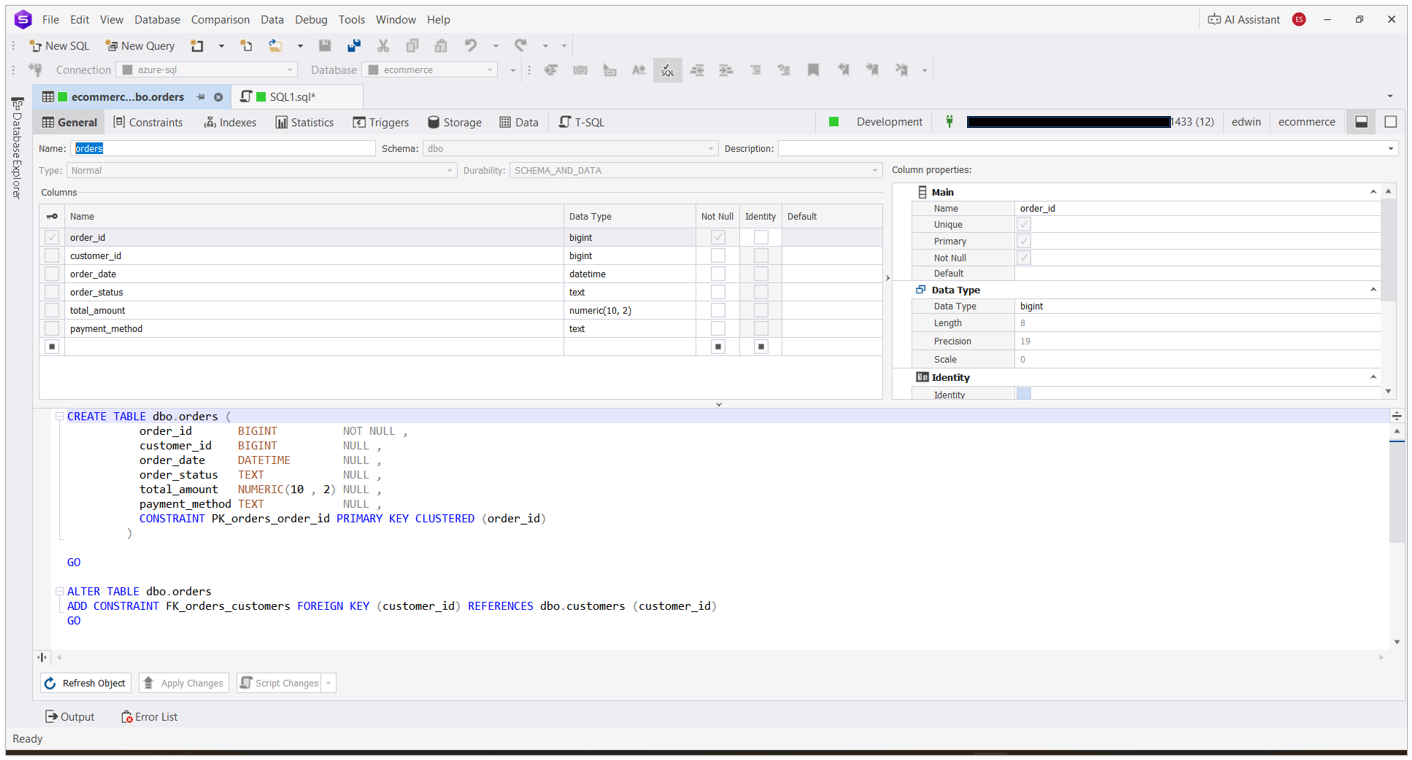Click the Open file folder icon
The width and height of the screenshot is (1412, 760).
(275, 46)
